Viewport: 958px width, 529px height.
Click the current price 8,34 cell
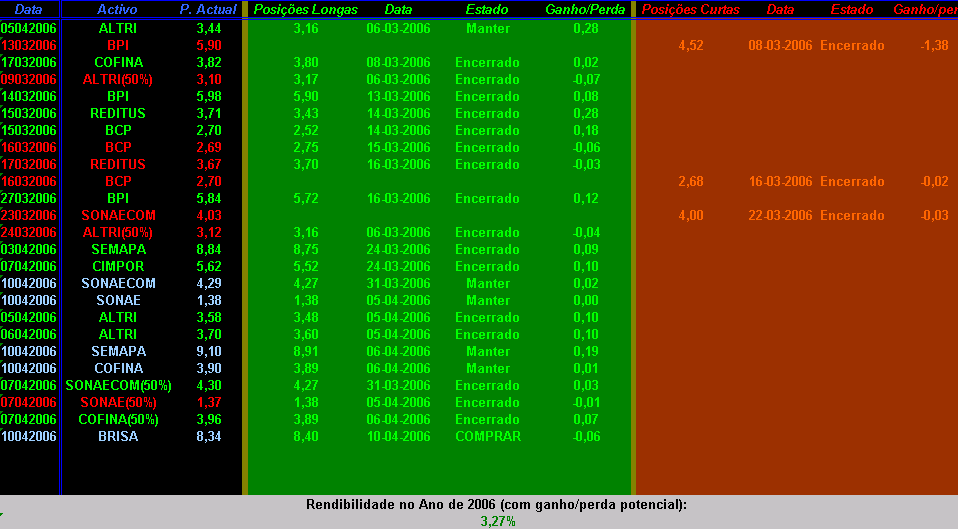coord(209,436)
